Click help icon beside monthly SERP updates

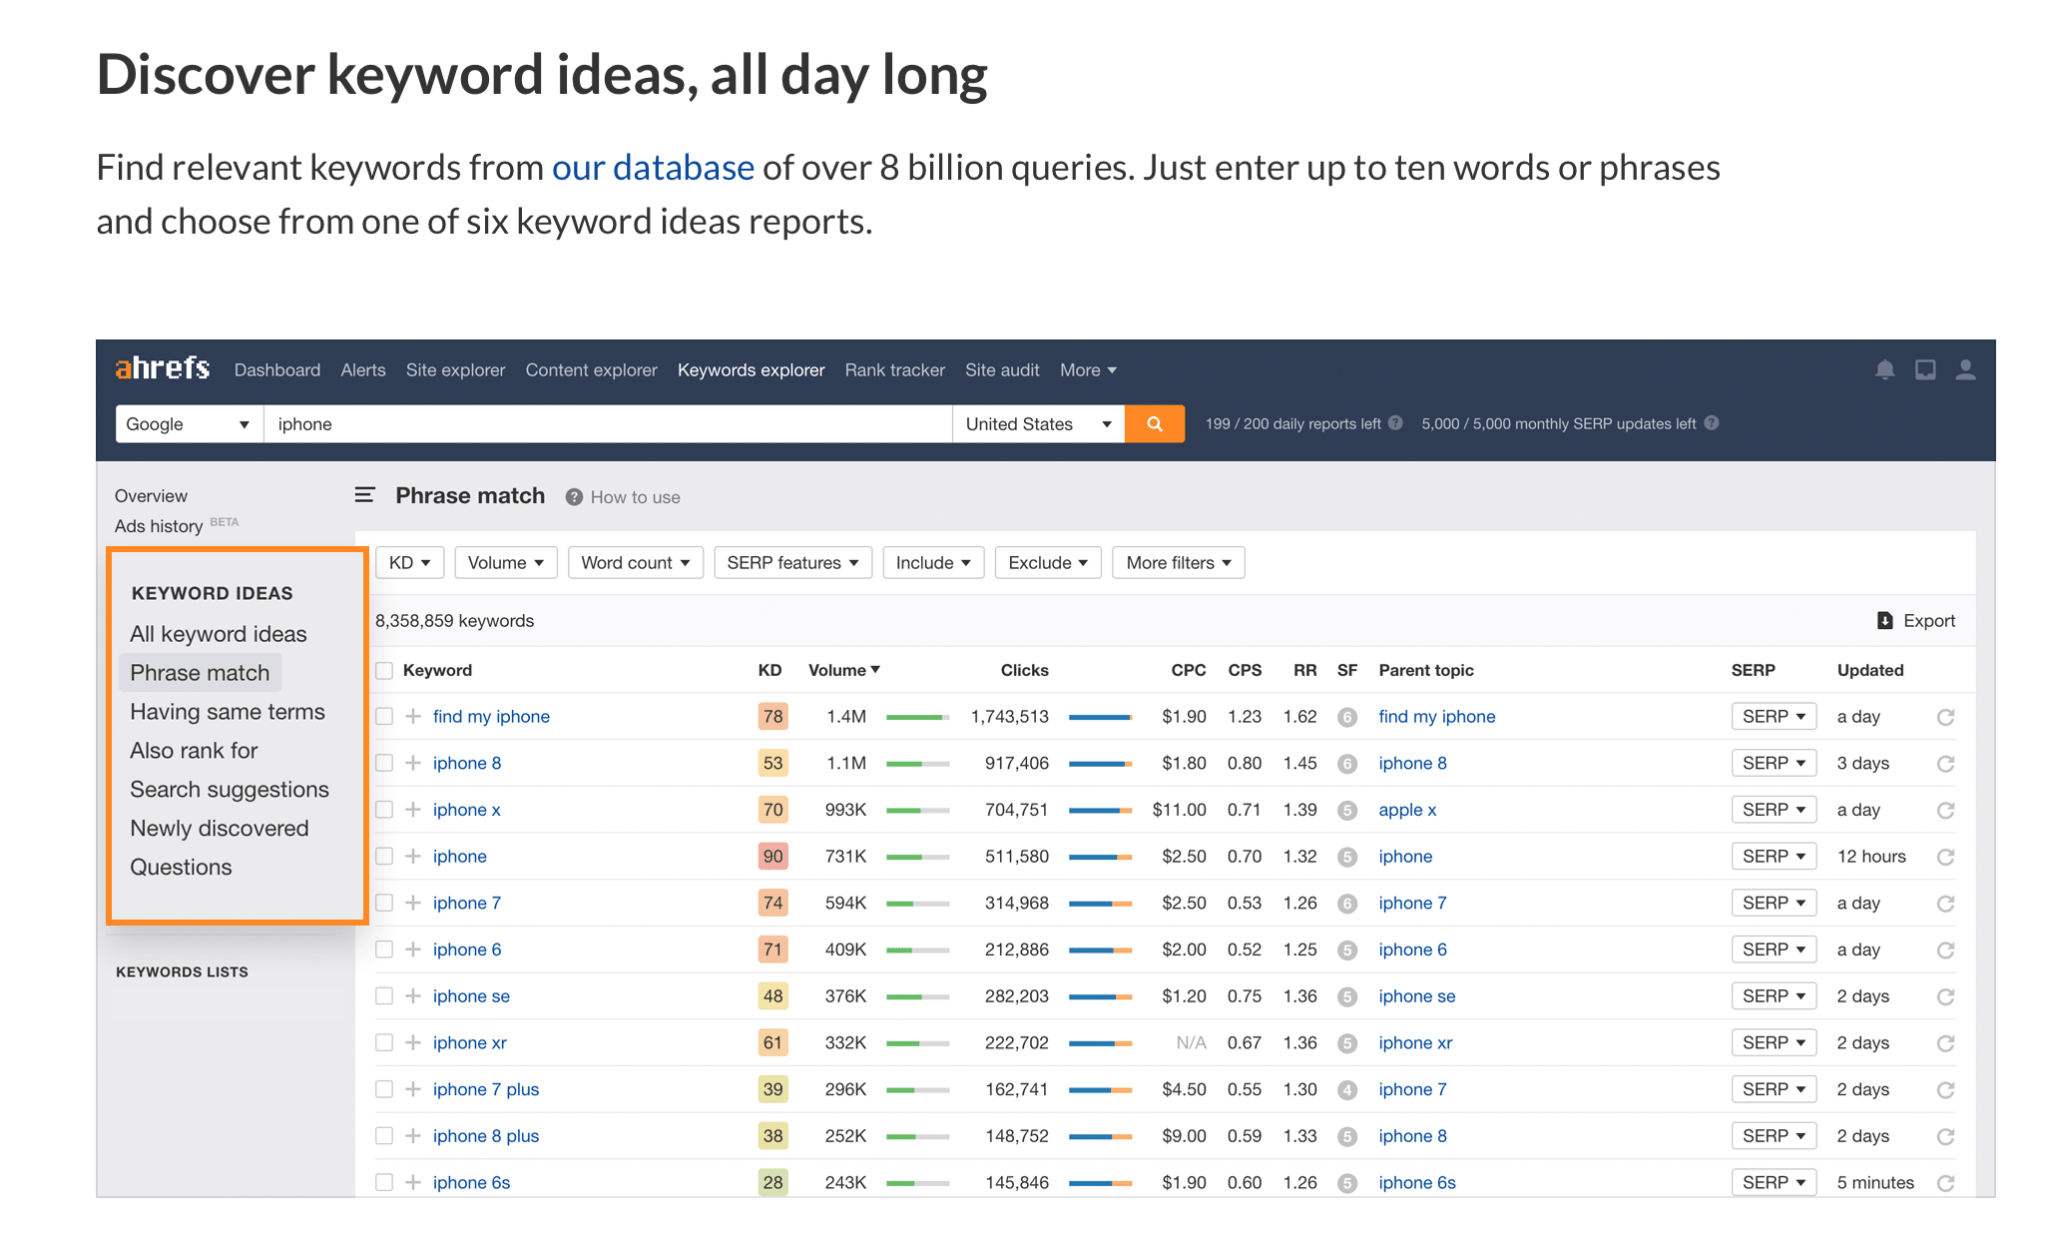pyautogui.click(x=1712, y=423)
